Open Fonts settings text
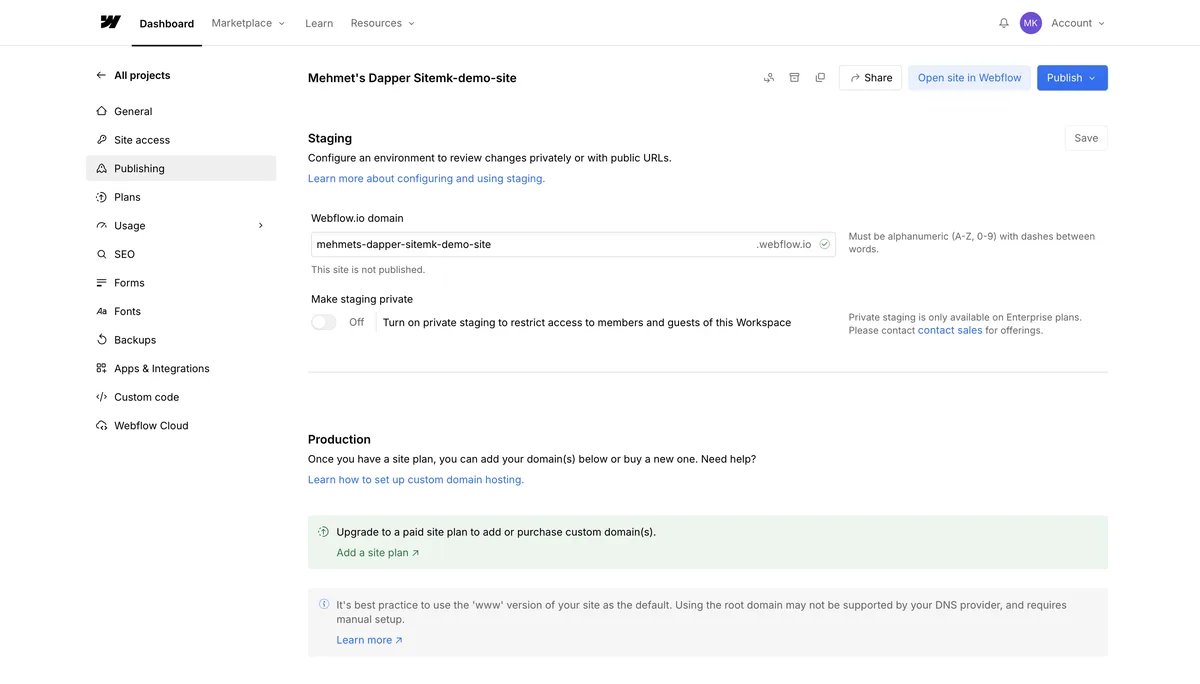Screen dimensions: 1200x684 [127, 311]
